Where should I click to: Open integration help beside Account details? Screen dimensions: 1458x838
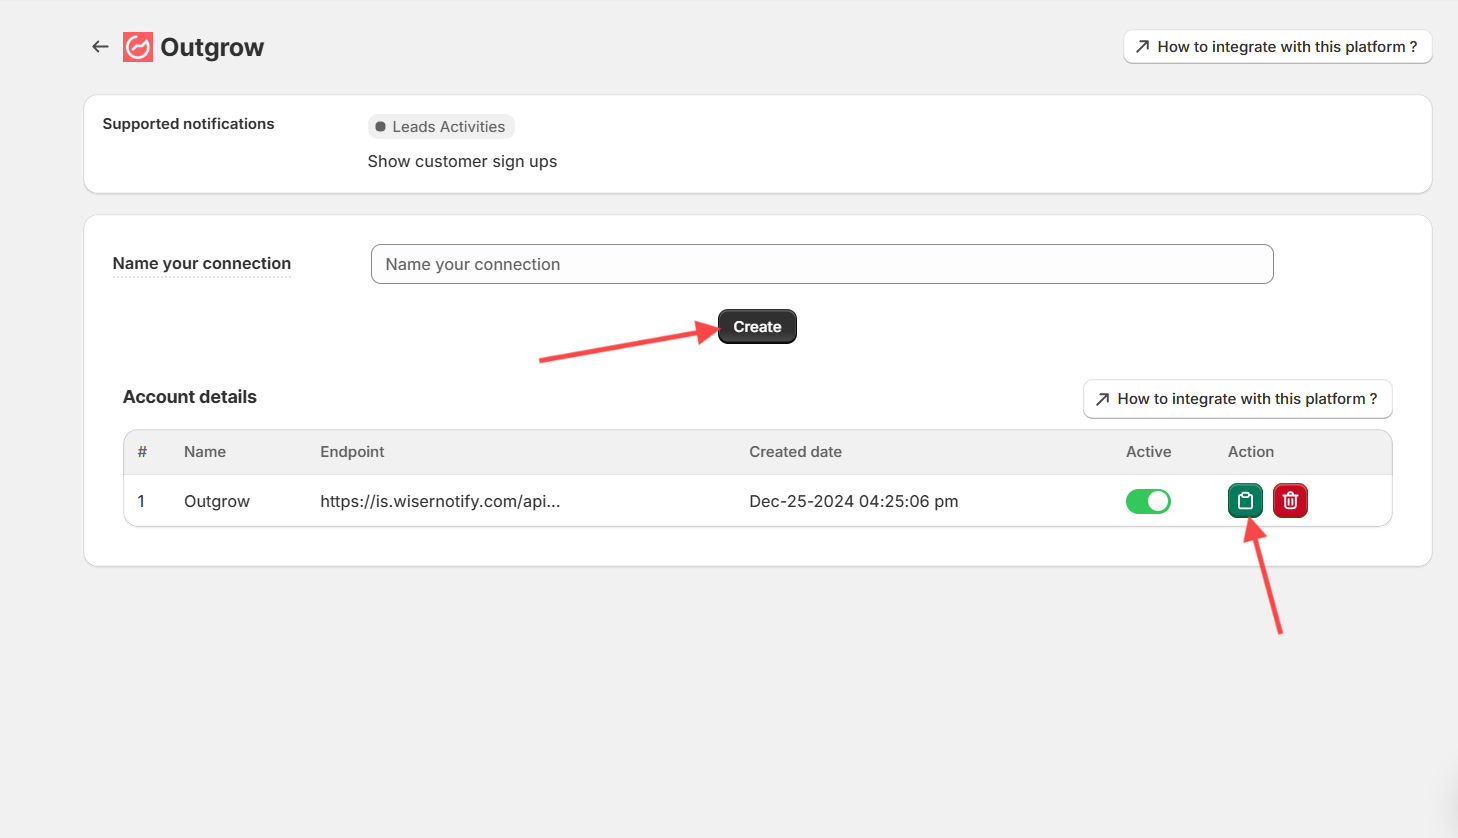click(x=1237, y=399)
